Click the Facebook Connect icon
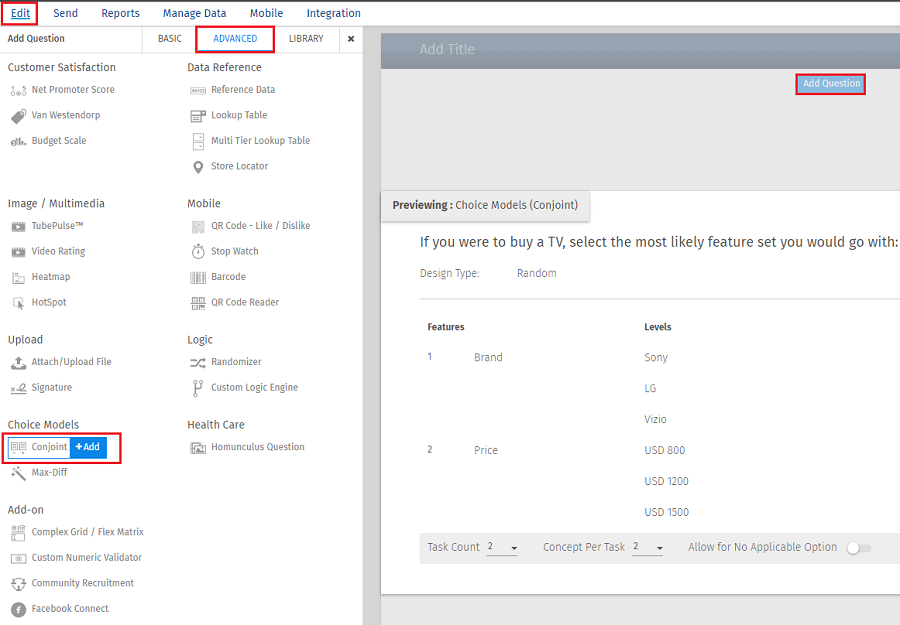 pyautogui.click(x=18, y=609)
